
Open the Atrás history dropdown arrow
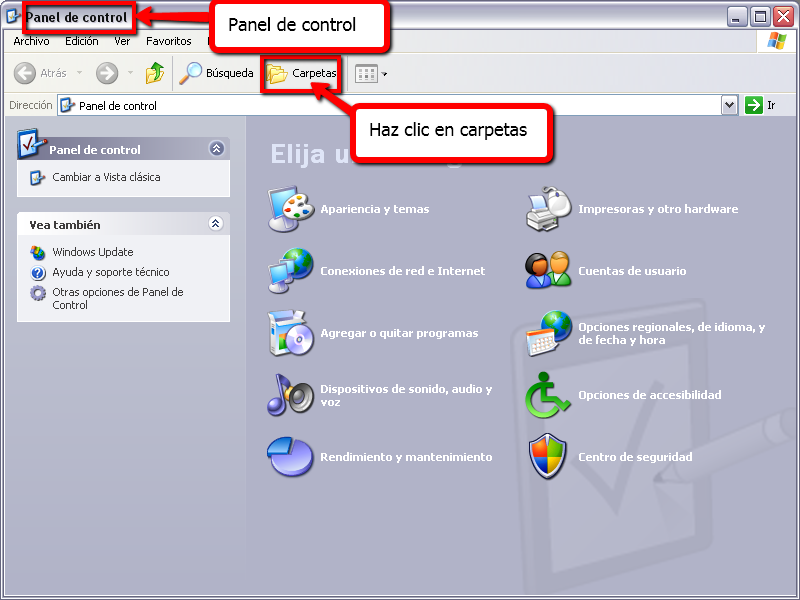[x=80, y=73]
